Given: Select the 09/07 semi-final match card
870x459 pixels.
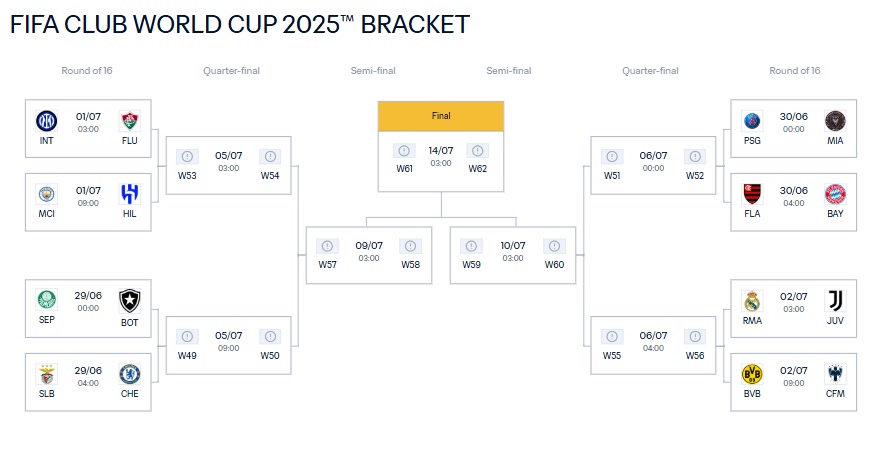Looking at the screenshot, I should 369,255.
